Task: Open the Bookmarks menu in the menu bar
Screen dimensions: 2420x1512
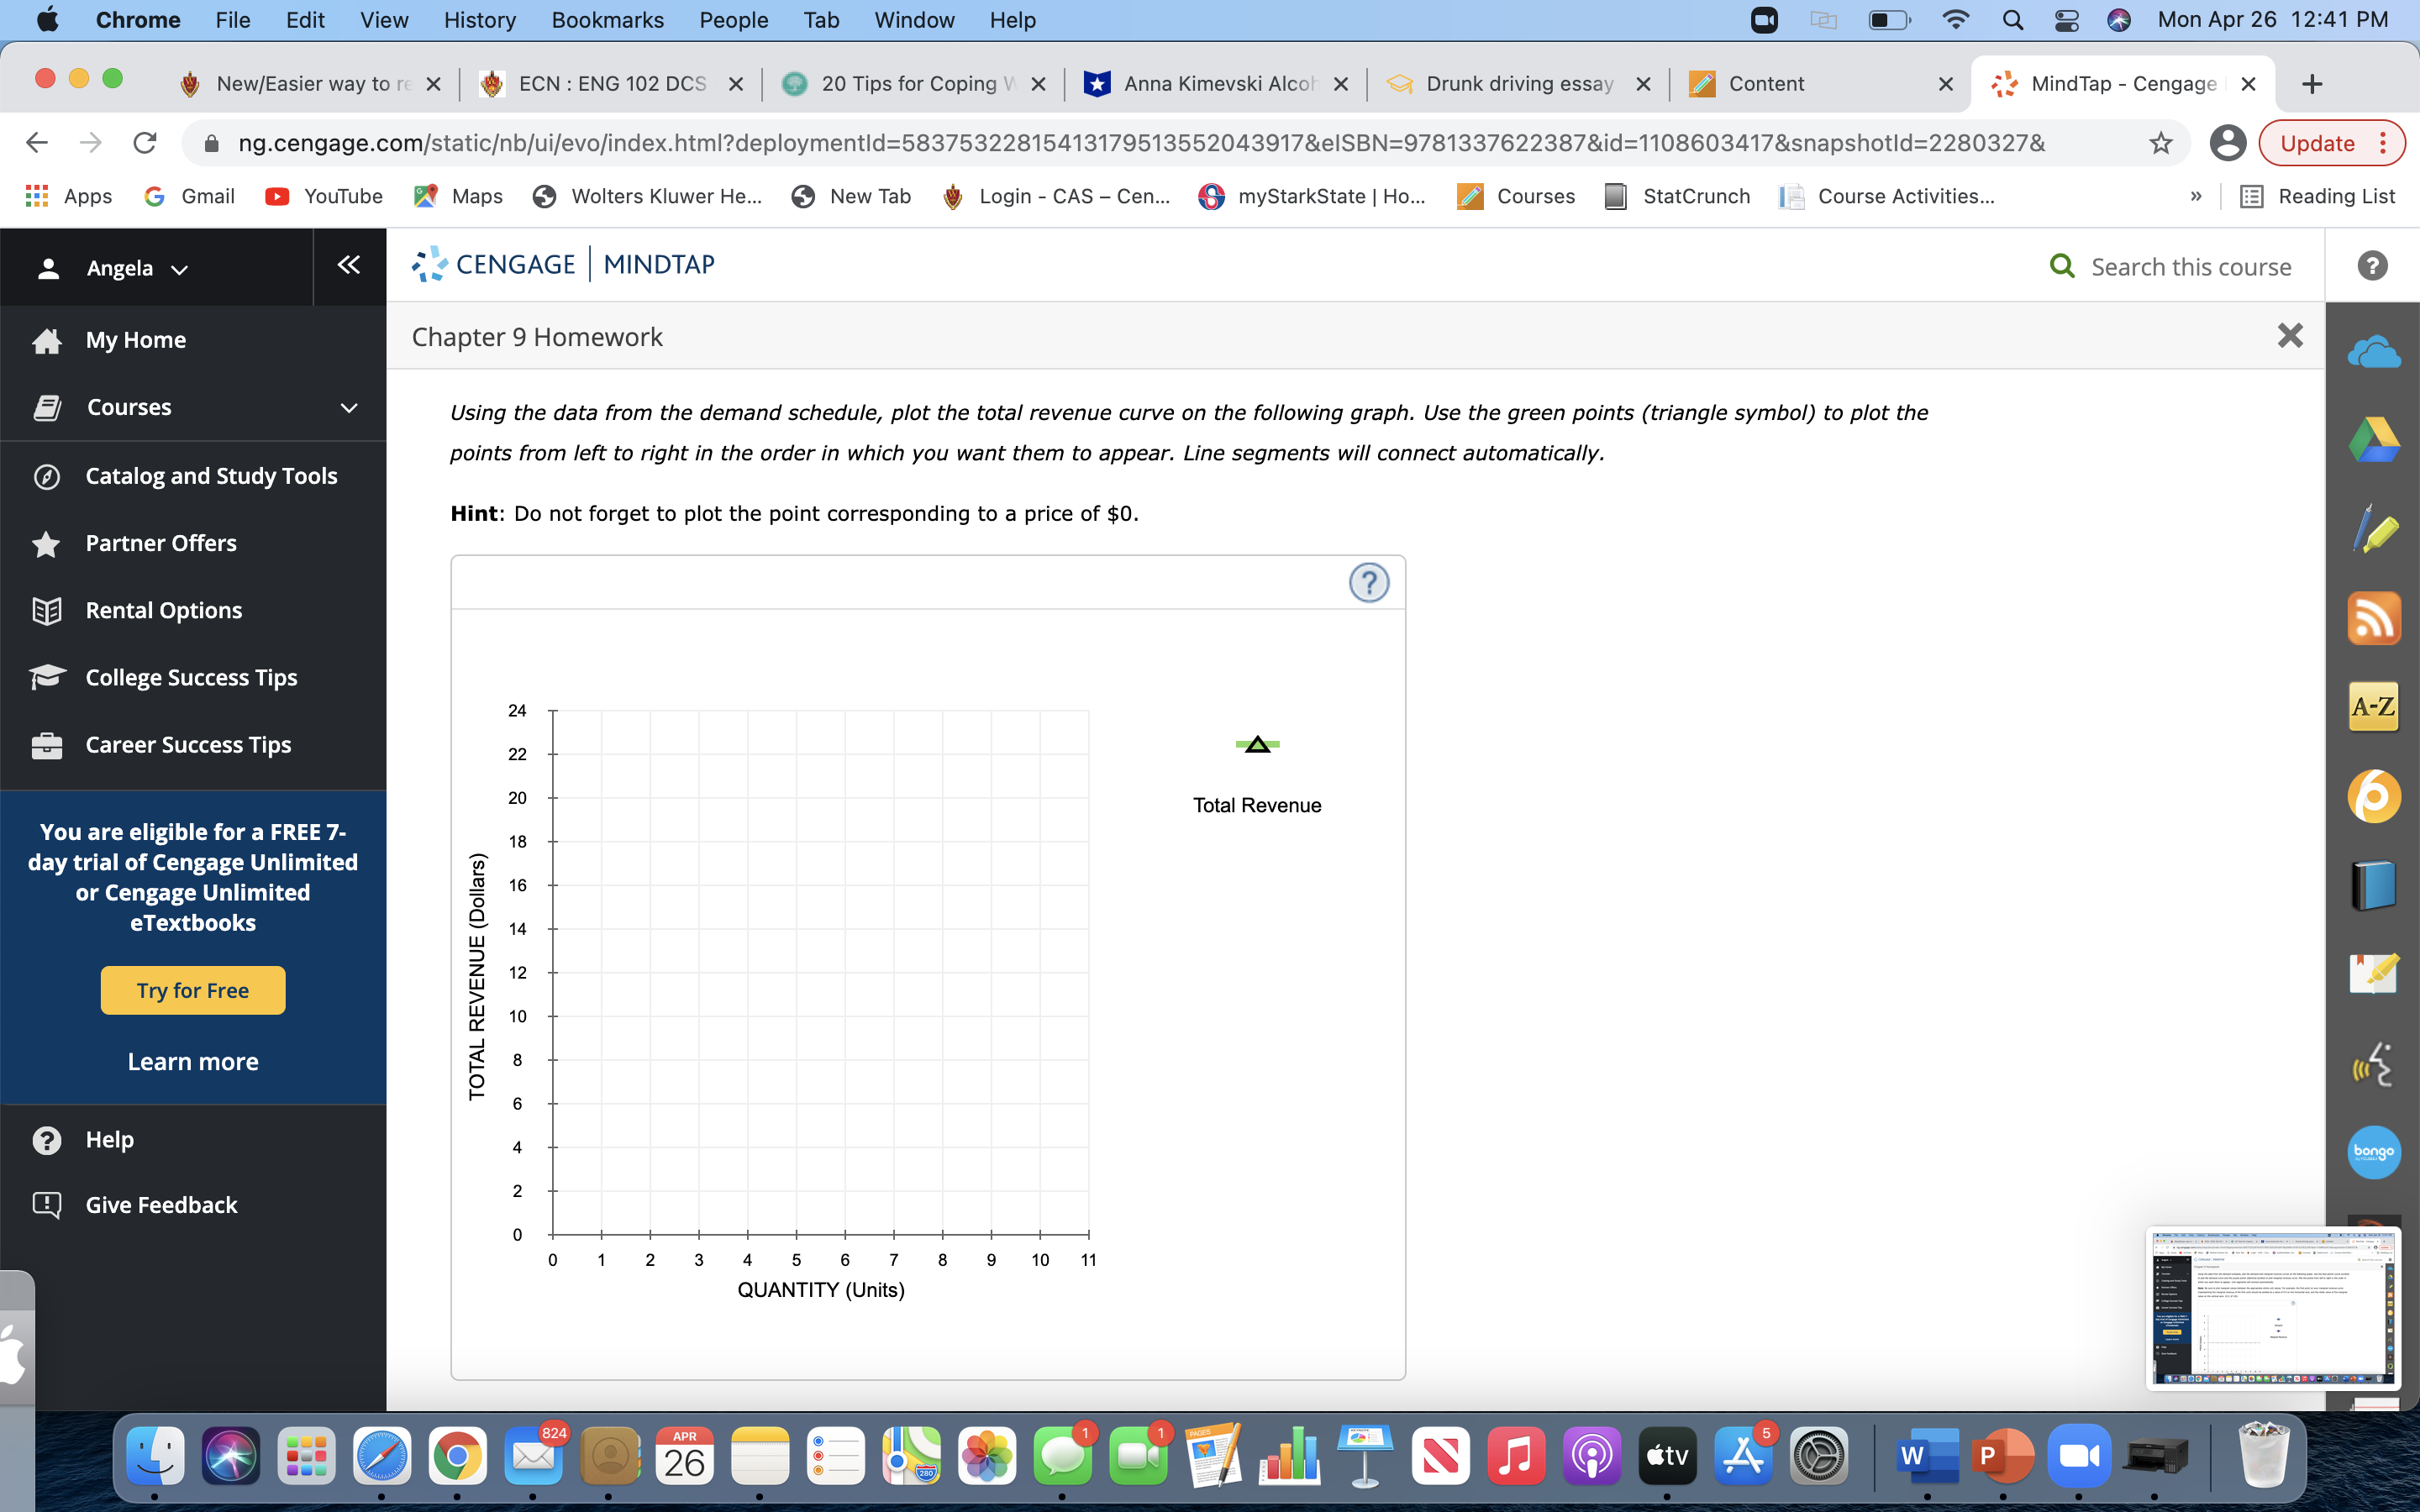Action: tap(607, 20)
